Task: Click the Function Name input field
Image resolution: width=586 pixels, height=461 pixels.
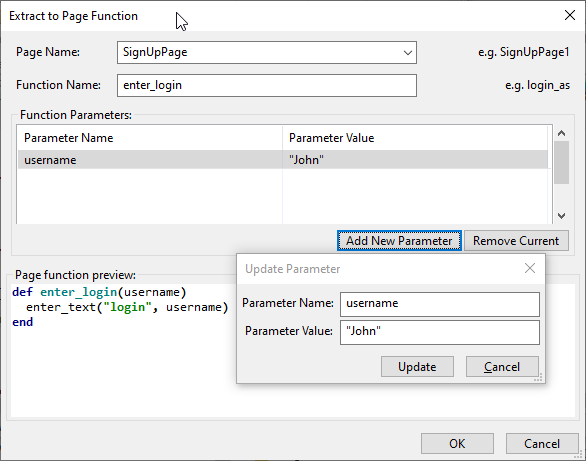Action: pos(267,86)
